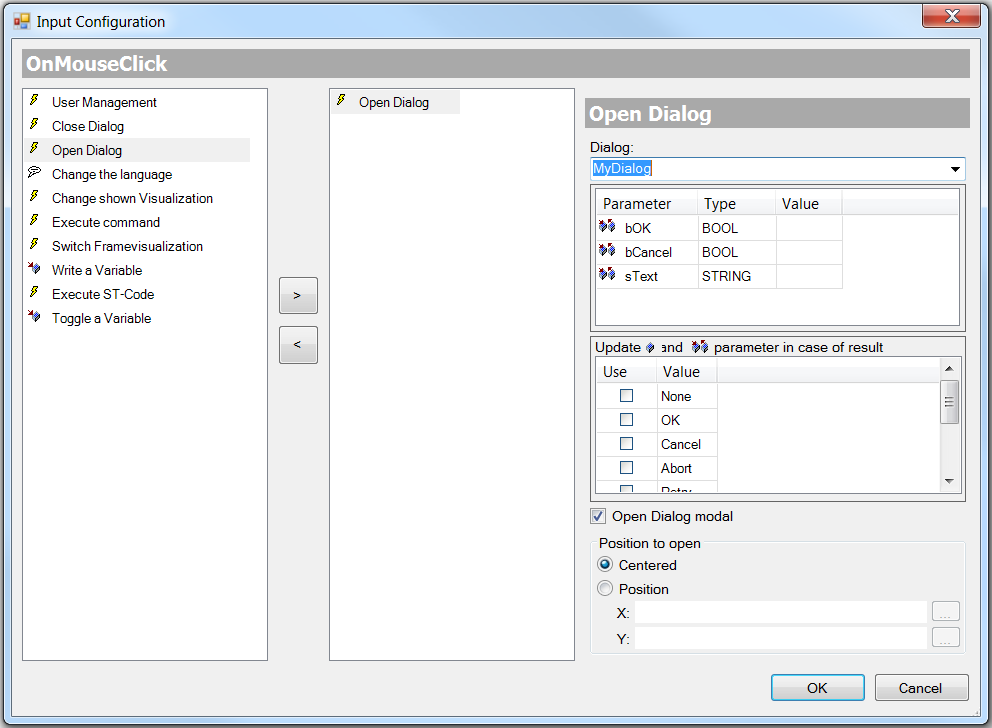Click the BOOL type cell of bOK
Screen dimensions: 992x728
pos(737,228)
